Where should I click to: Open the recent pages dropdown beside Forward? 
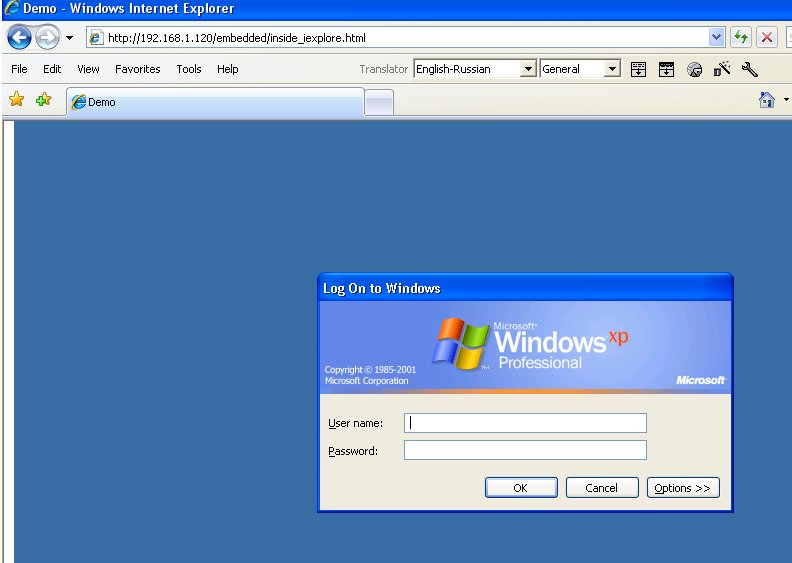pos(69,38)
